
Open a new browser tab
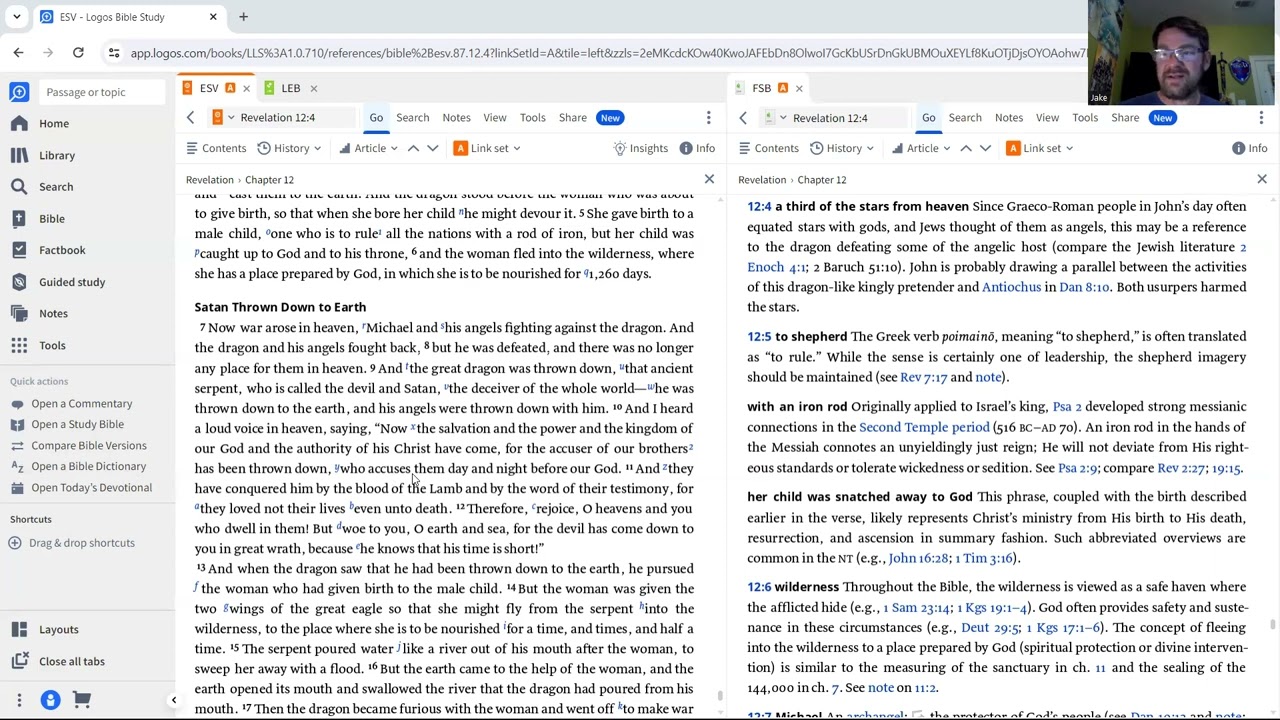243,17
